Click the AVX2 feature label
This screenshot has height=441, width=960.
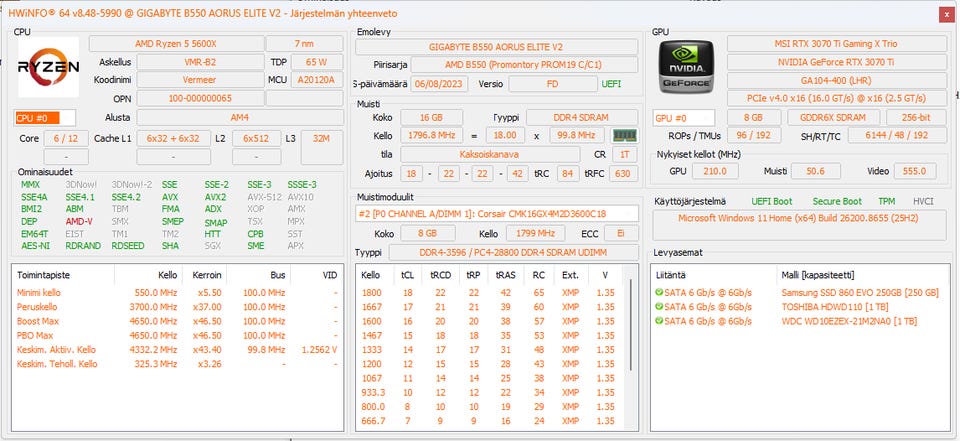pos(216,197)
